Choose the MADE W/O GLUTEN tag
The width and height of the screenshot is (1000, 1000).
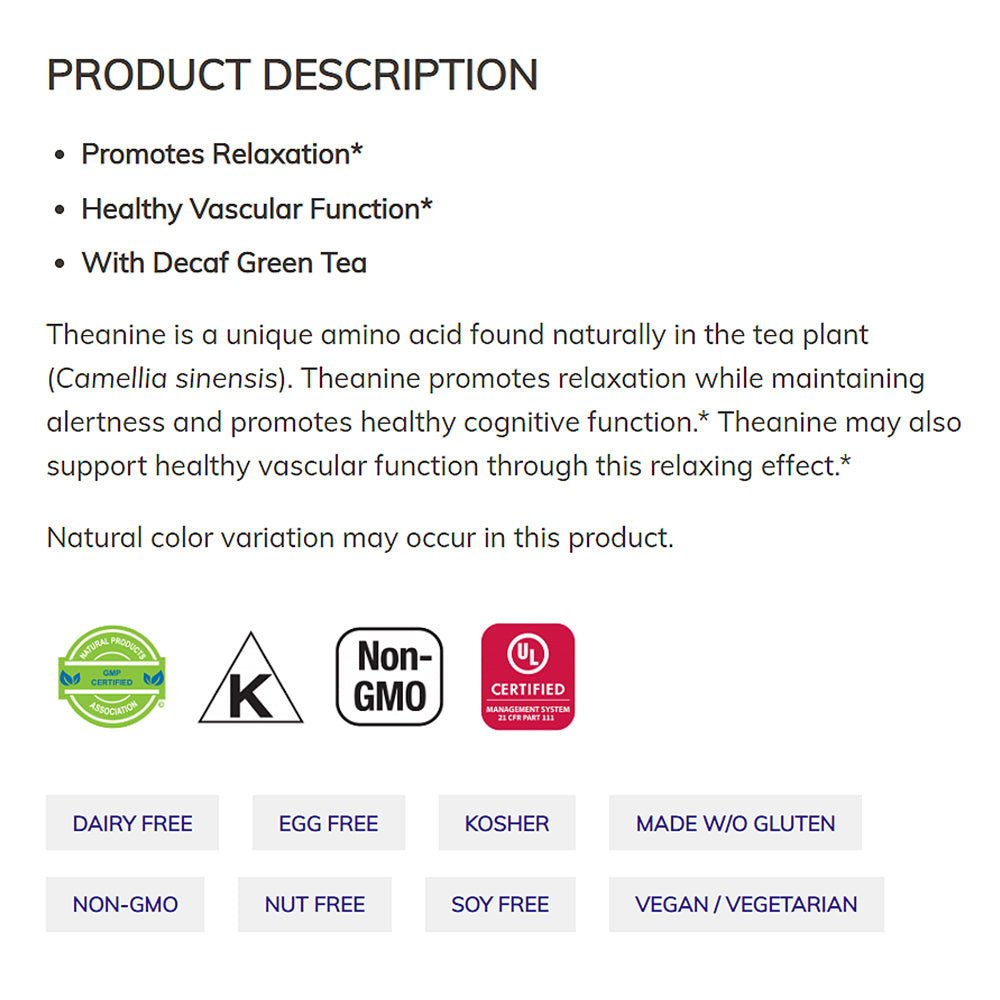click(x=735, y=823)
